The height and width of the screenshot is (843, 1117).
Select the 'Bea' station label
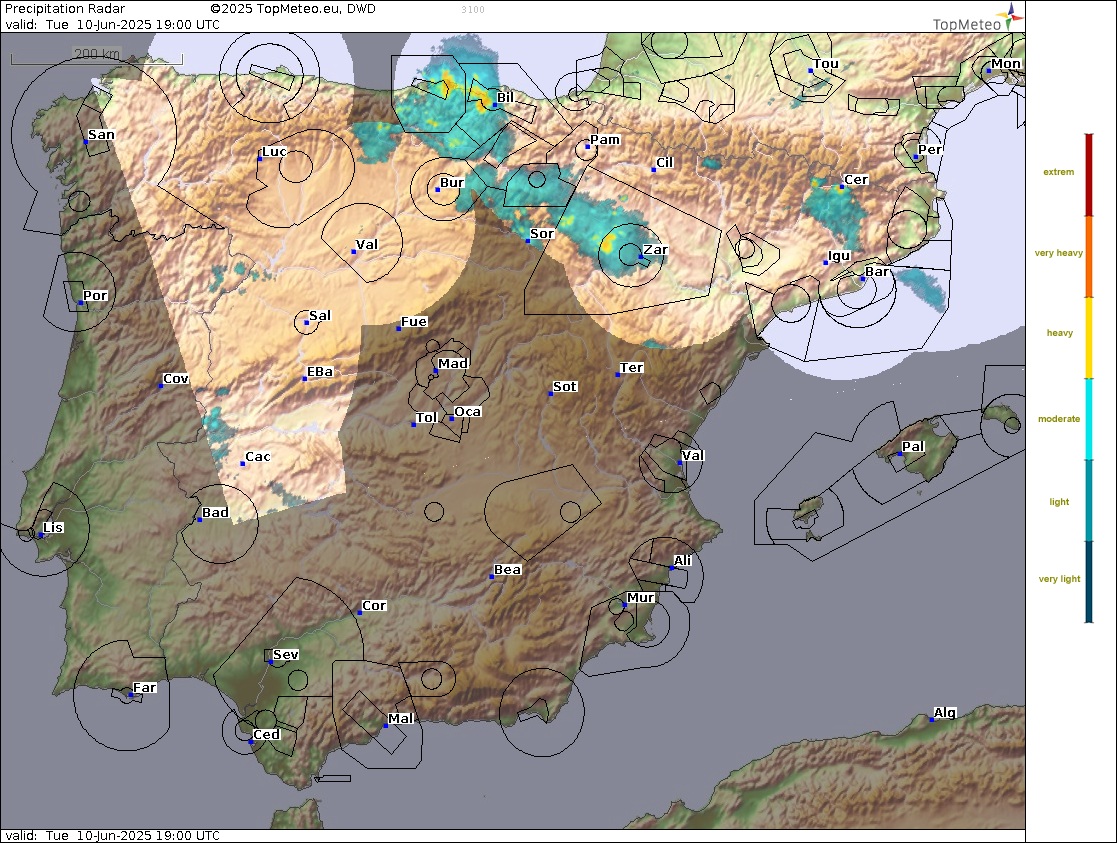coord(507,569)
